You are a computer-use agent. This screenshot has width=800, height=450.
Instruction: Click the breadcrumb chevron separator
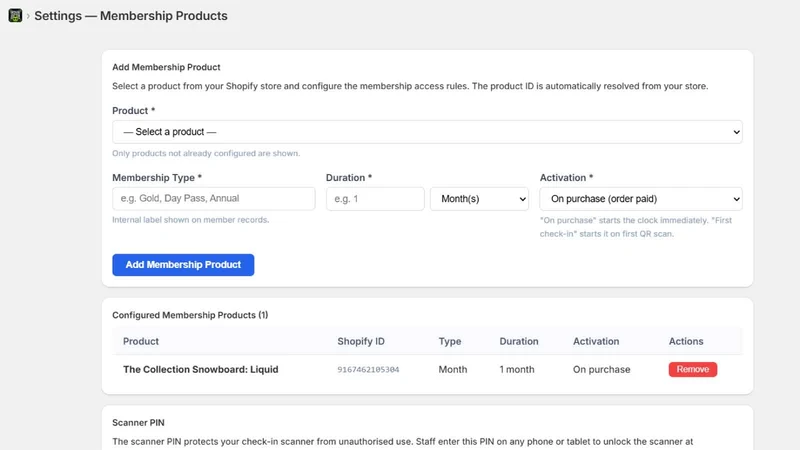coord(28,16)
